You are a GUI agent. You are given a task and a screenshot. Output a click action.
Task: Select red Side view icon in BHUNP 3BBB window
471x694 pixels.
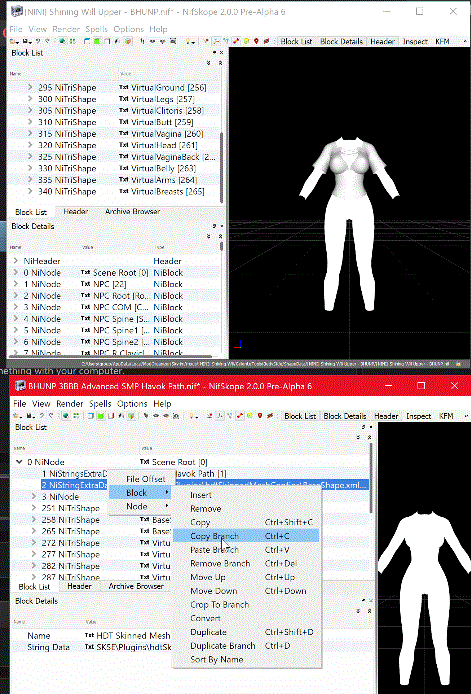coord(110,416)
